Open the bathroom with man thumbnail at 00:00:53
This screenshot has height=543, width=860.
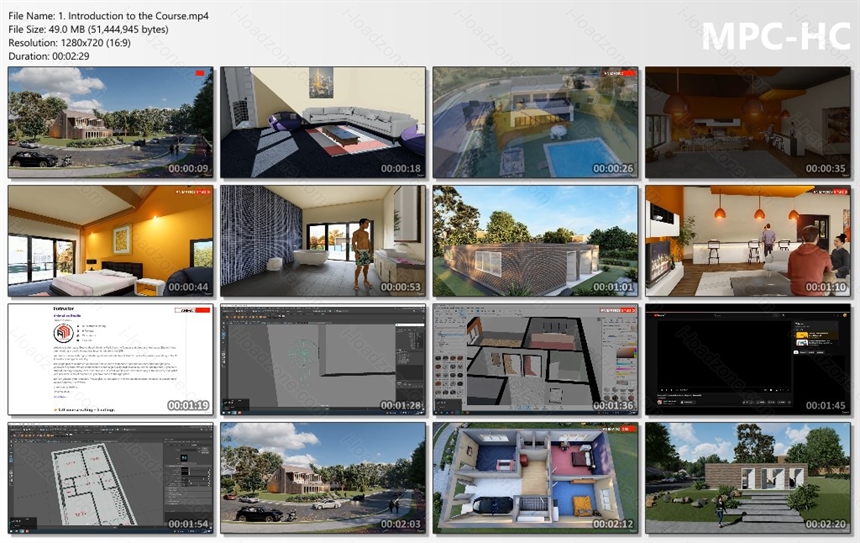(323, 241)
